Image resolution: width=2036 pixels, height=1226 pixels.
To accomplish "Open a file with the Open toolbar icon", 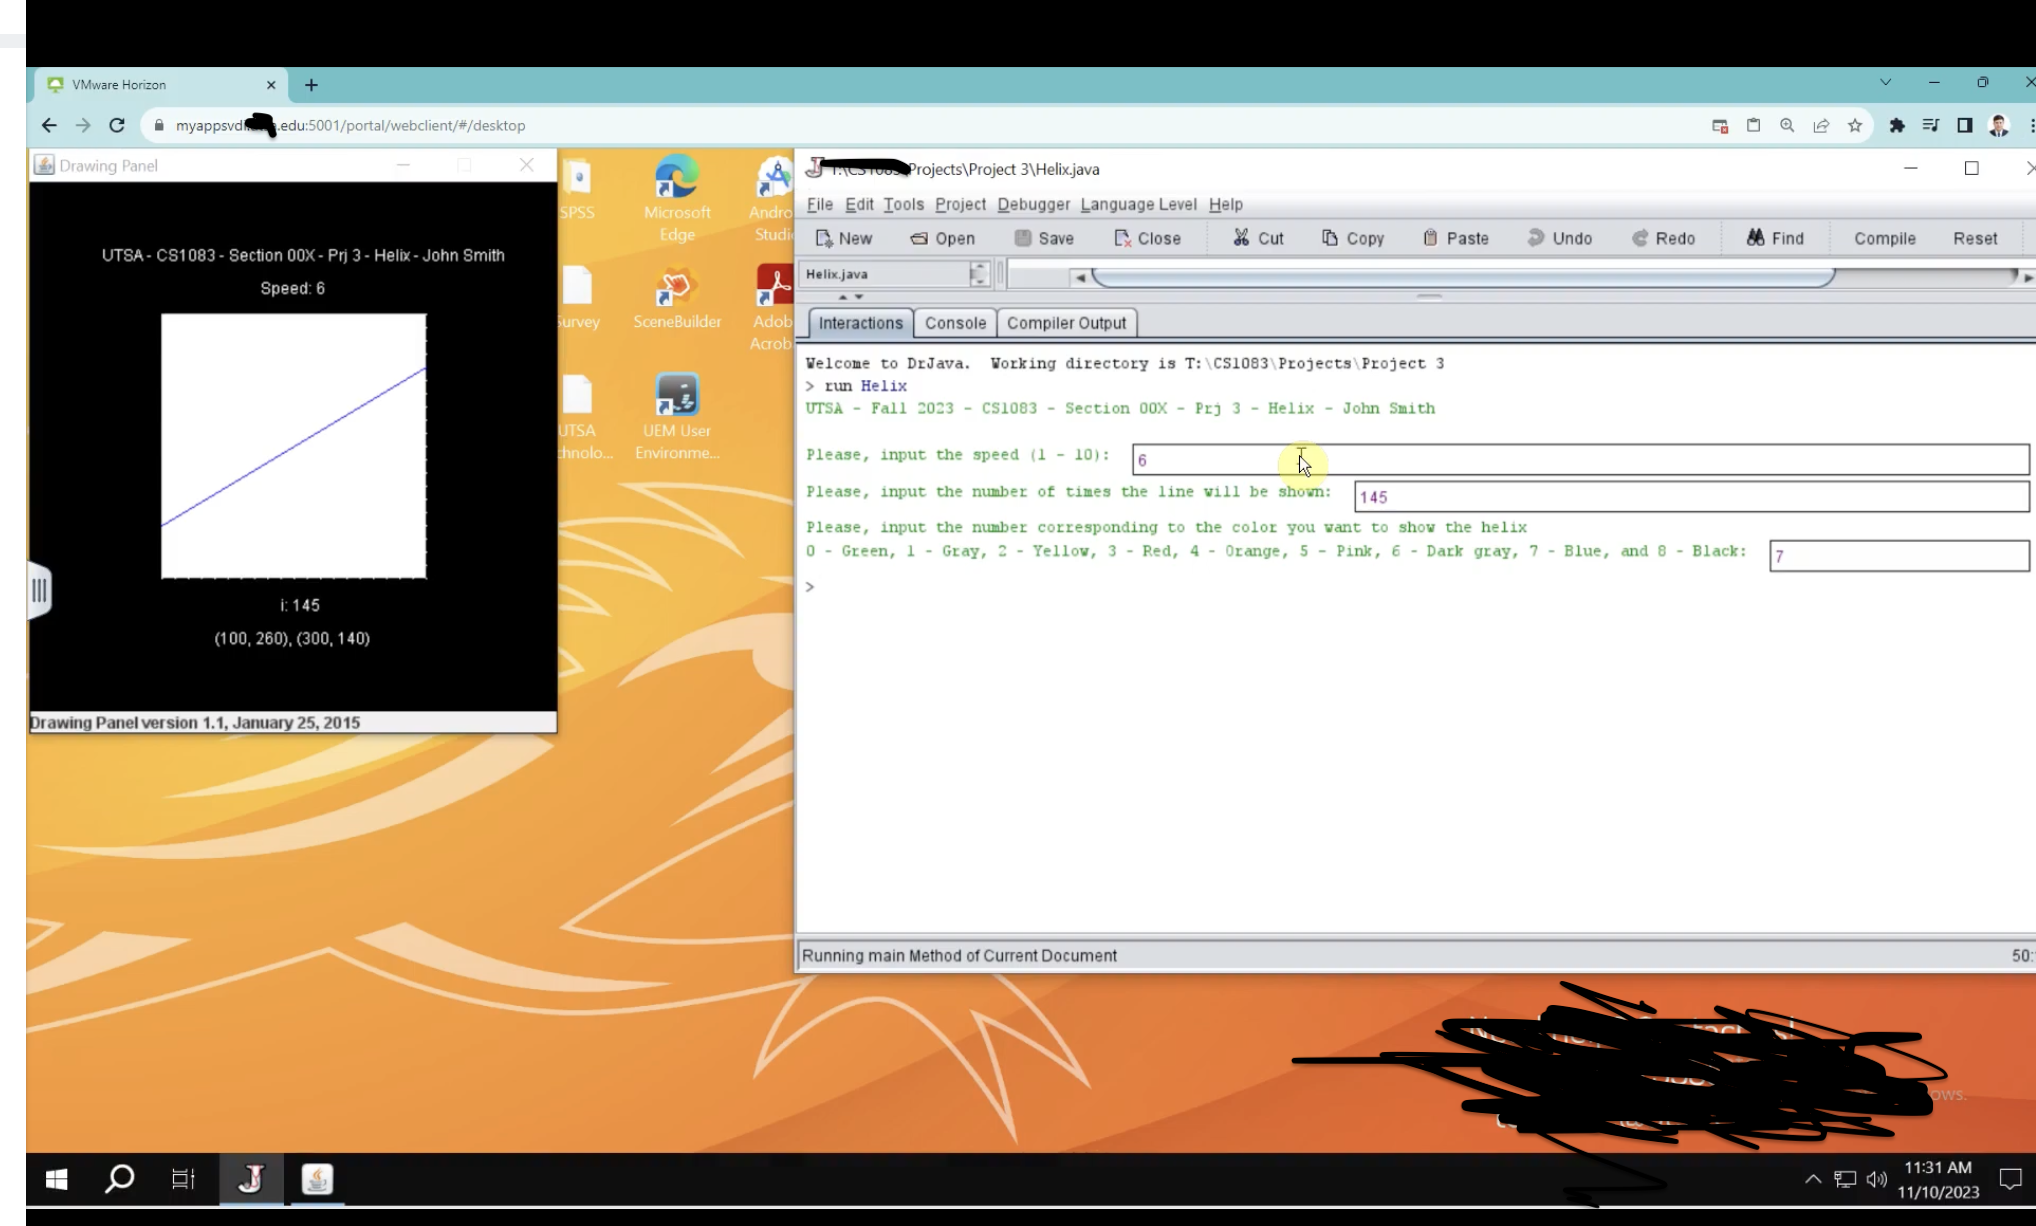I will (x=941, y=238).
